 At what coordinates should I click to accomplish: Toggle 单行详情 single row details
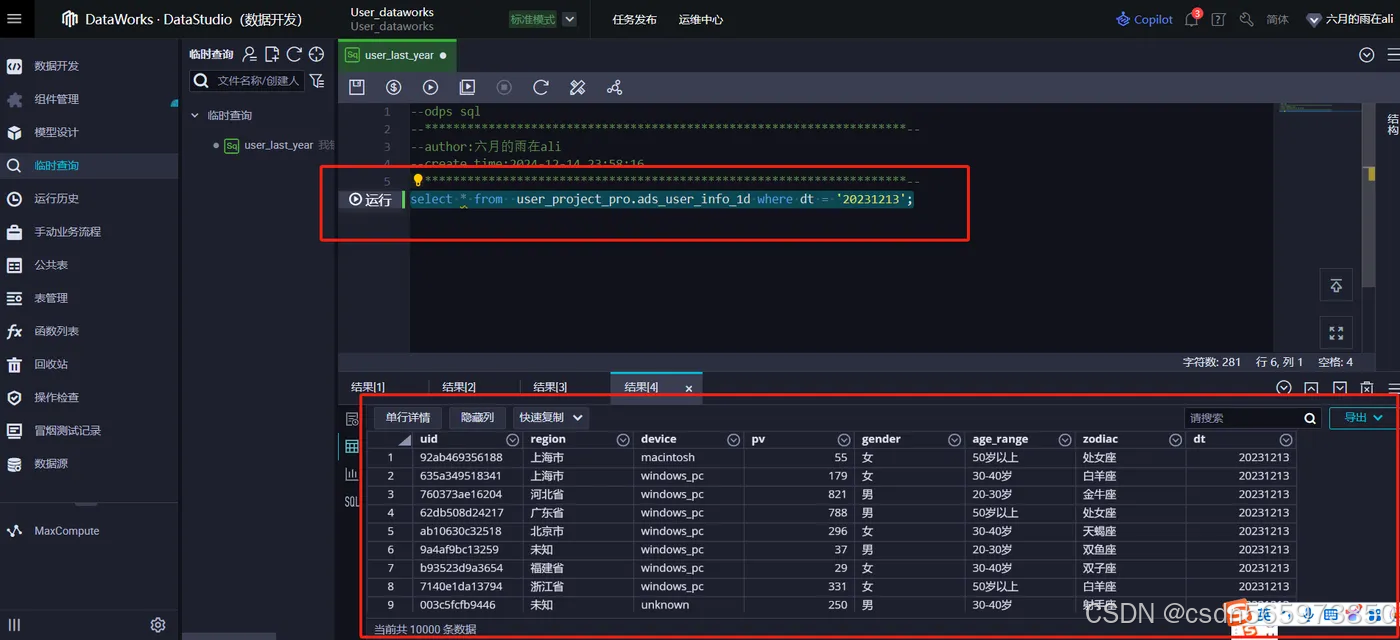pos(406,417)
